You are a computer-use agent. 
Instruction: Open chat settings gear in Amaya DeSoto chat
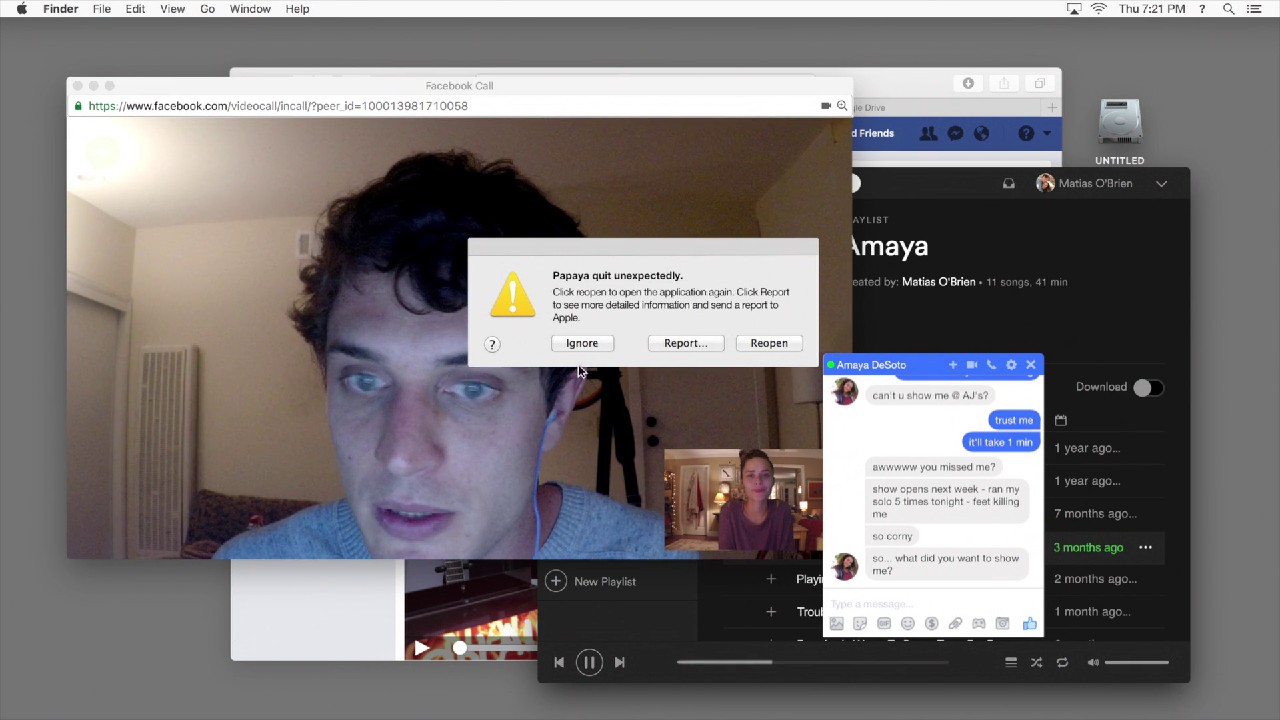coord(1011,365)
